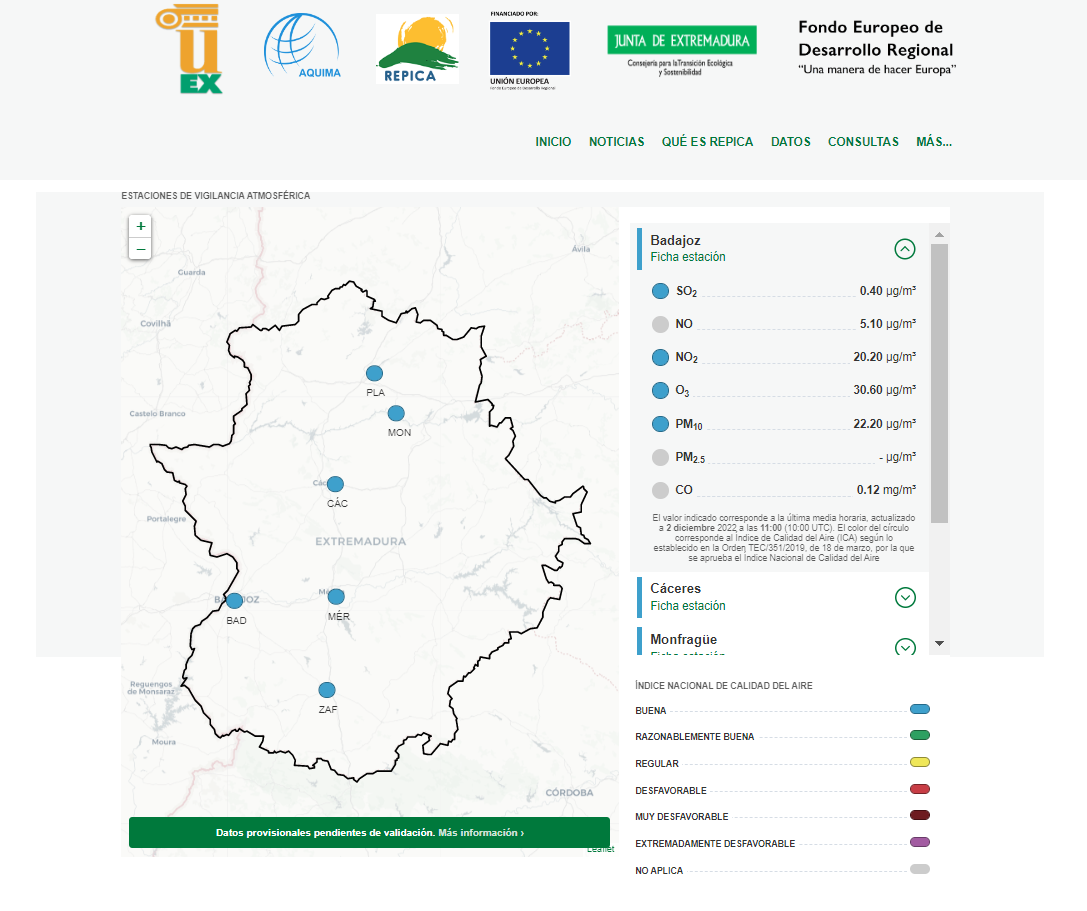The image size is (1087, 911).
Task: Zoom out on the map
Action: (140, 248)
